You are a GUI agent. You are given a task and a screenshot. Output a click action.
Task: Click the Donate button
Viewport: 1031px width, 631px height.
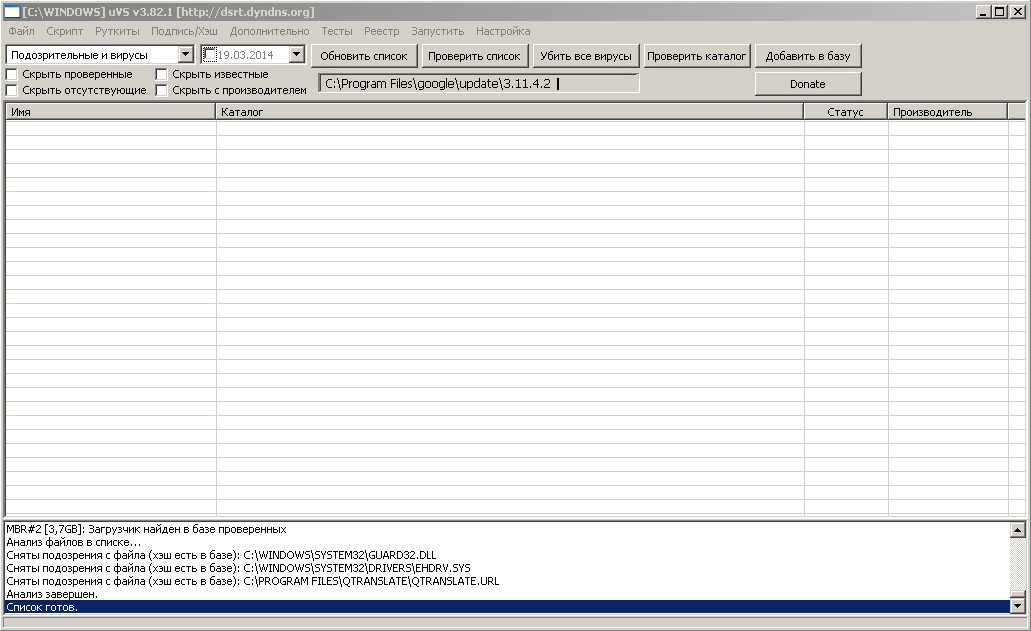point(807,83)
